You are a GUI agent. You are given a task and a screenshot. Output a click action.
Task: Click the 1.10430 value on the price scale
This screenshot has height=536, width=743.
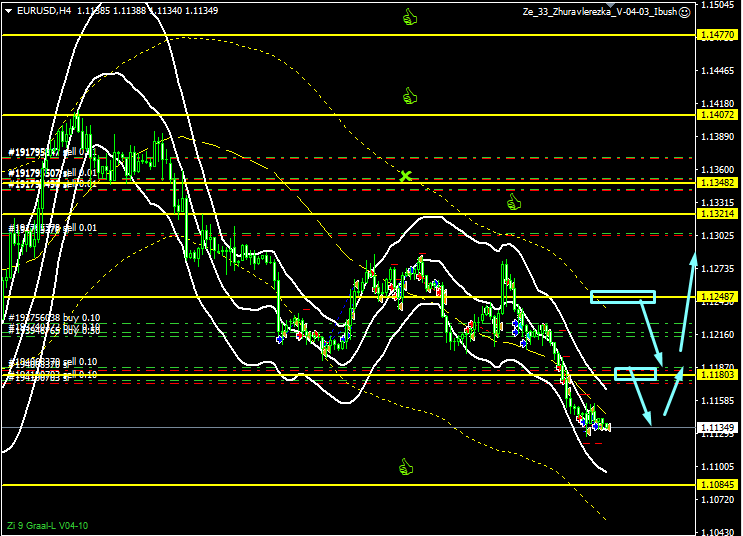pyautogui.click(x=717, y=532)
